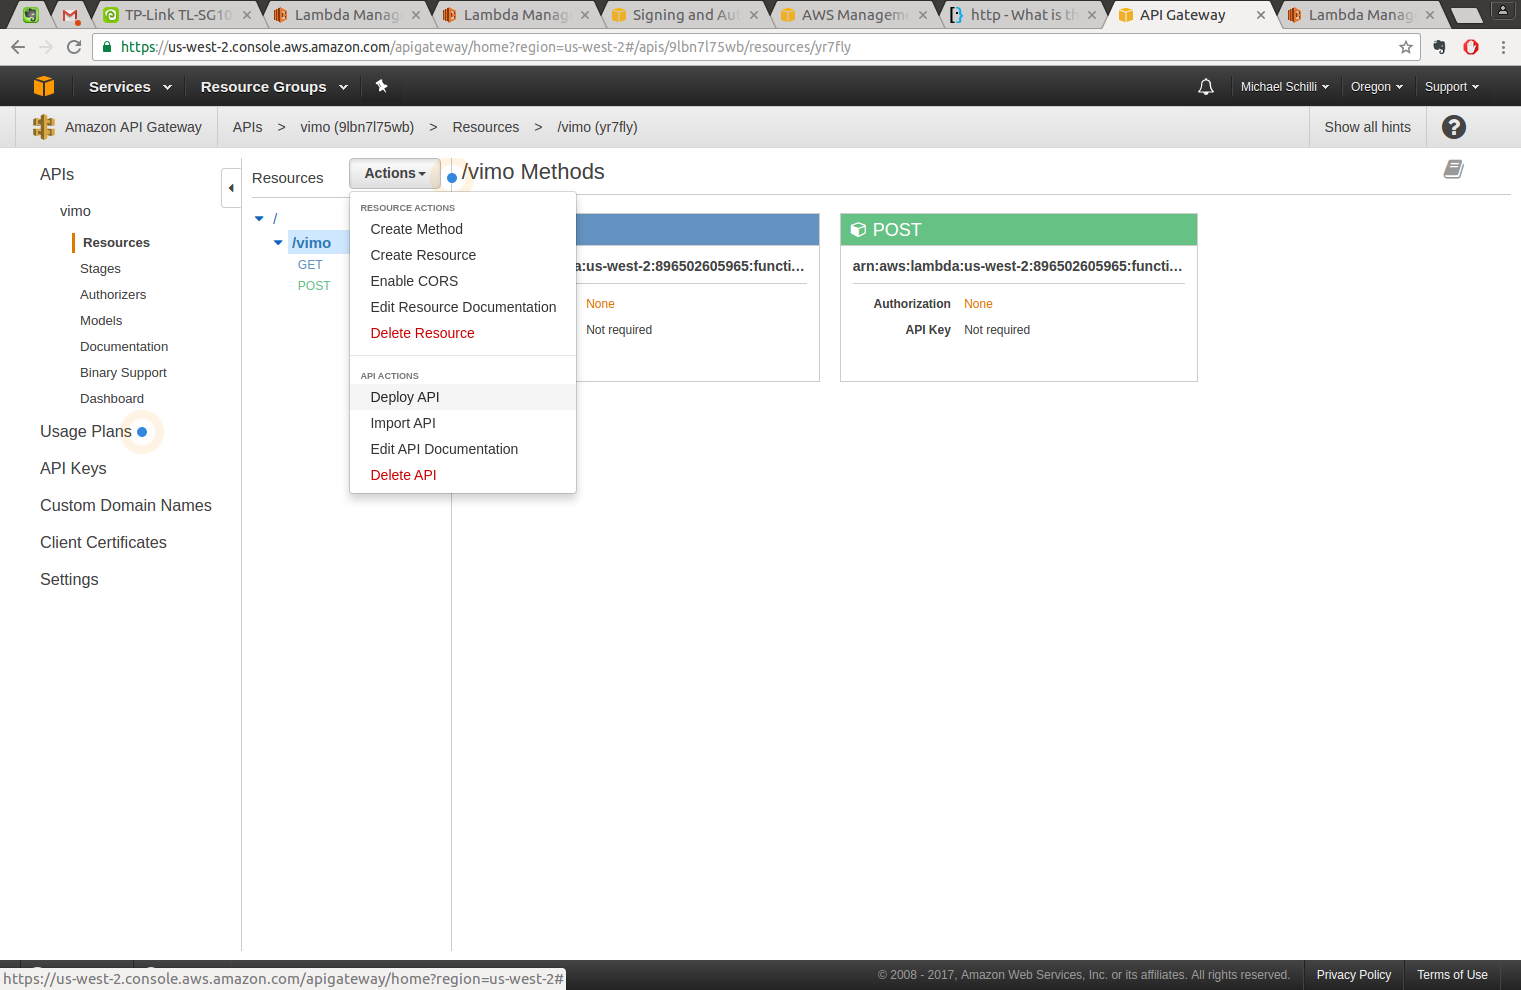
Task: Go to Usage Plans
Action: (x=86, y=432)
